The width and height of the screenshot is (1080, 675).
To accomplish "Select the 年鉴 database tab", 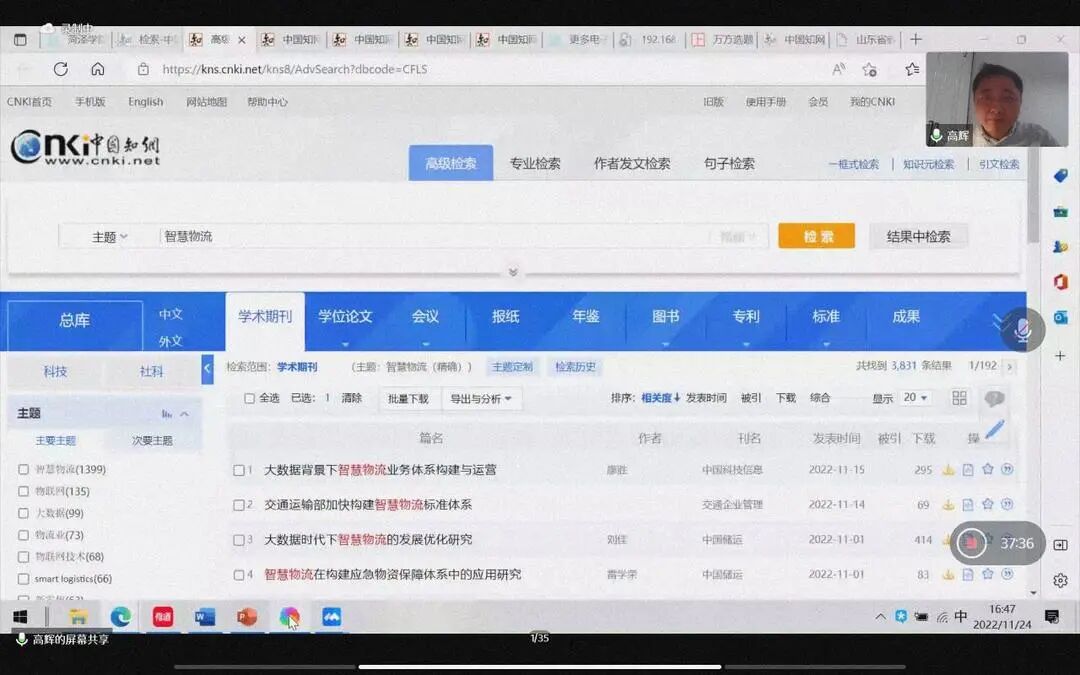I will click(x=585, y=317).
